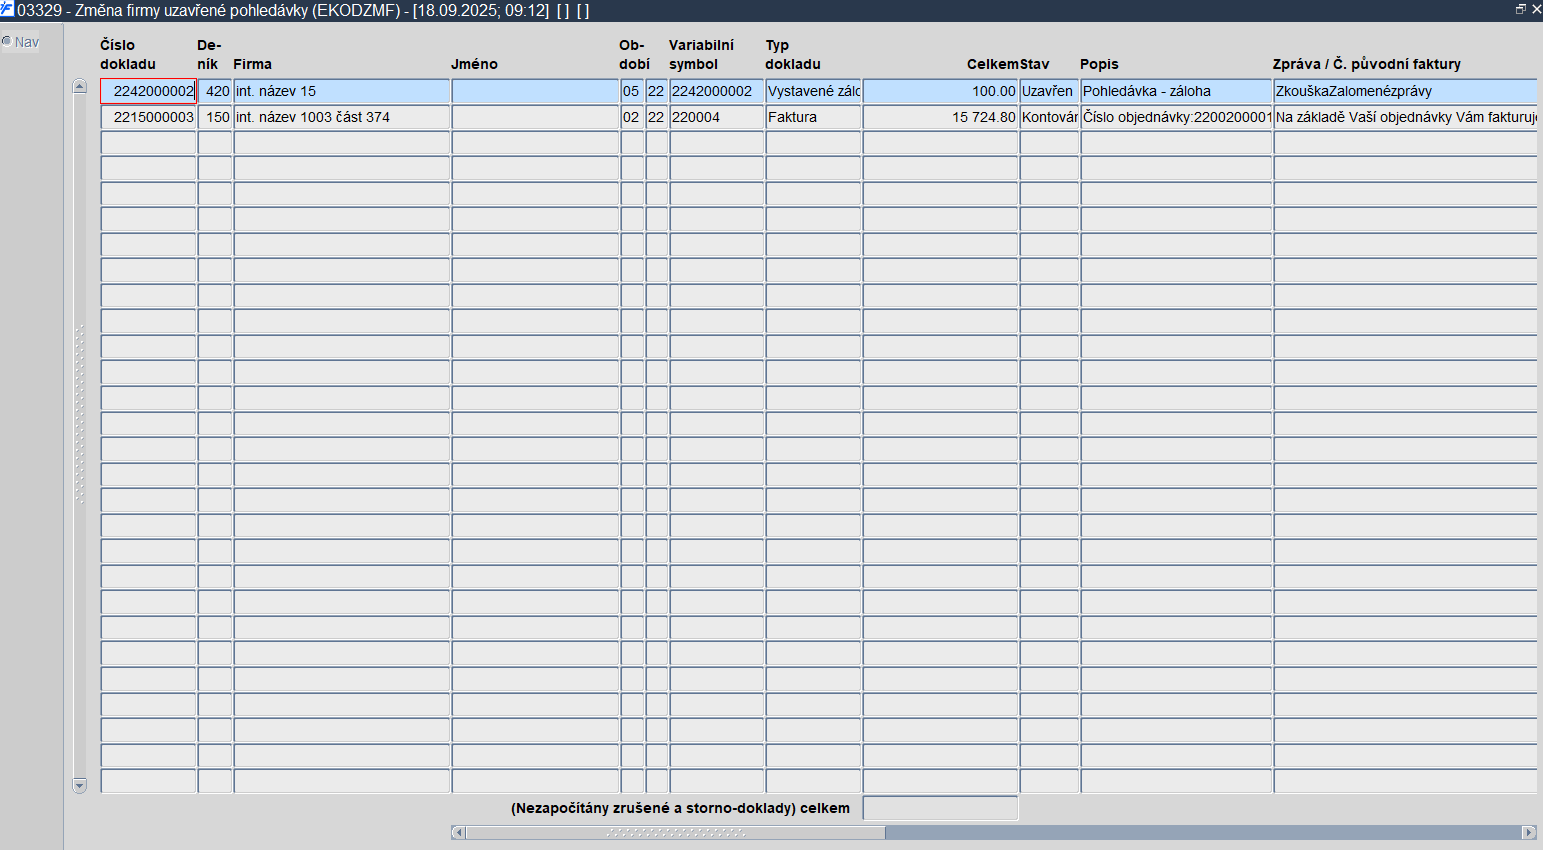1543x850 pixels.
Task: Click the Deník cell with value 420
Action: (215, 91)
